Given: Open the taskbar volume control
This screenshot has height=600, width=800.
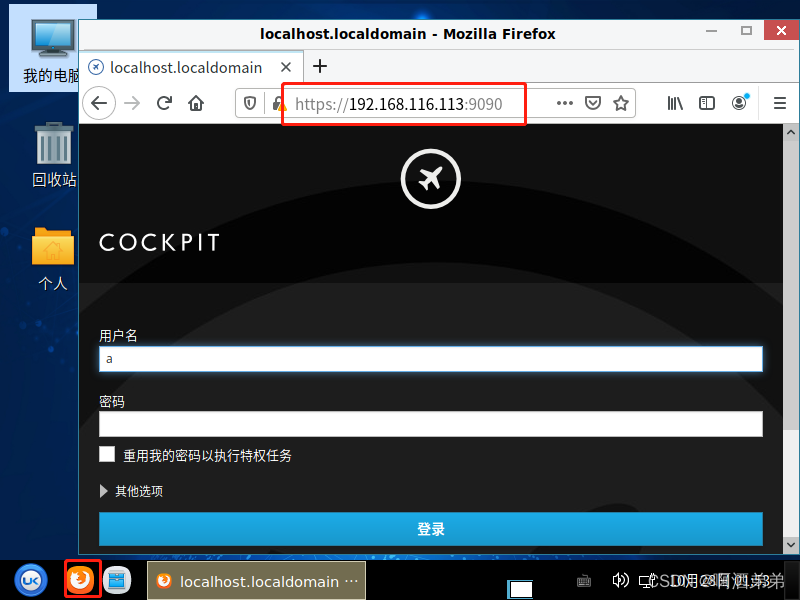Looking at the screenshot, I should click(620, 580).
